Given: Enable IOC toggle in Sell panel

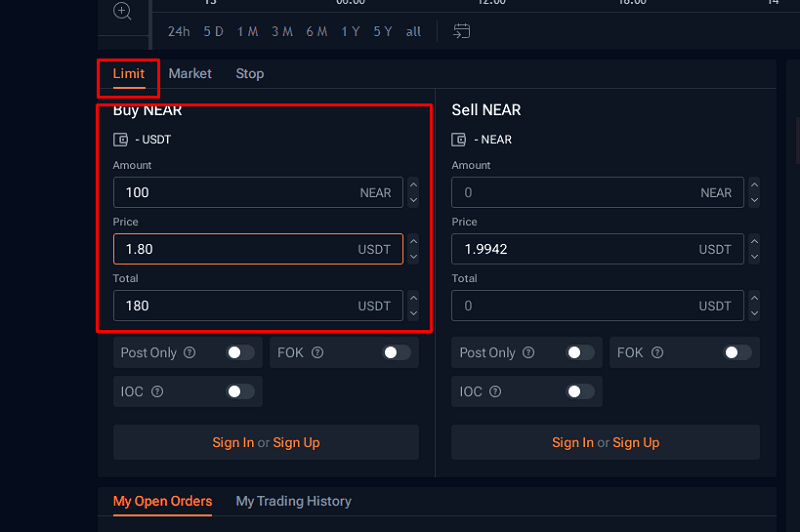Looking at the screenshot, I should (581, 392).
